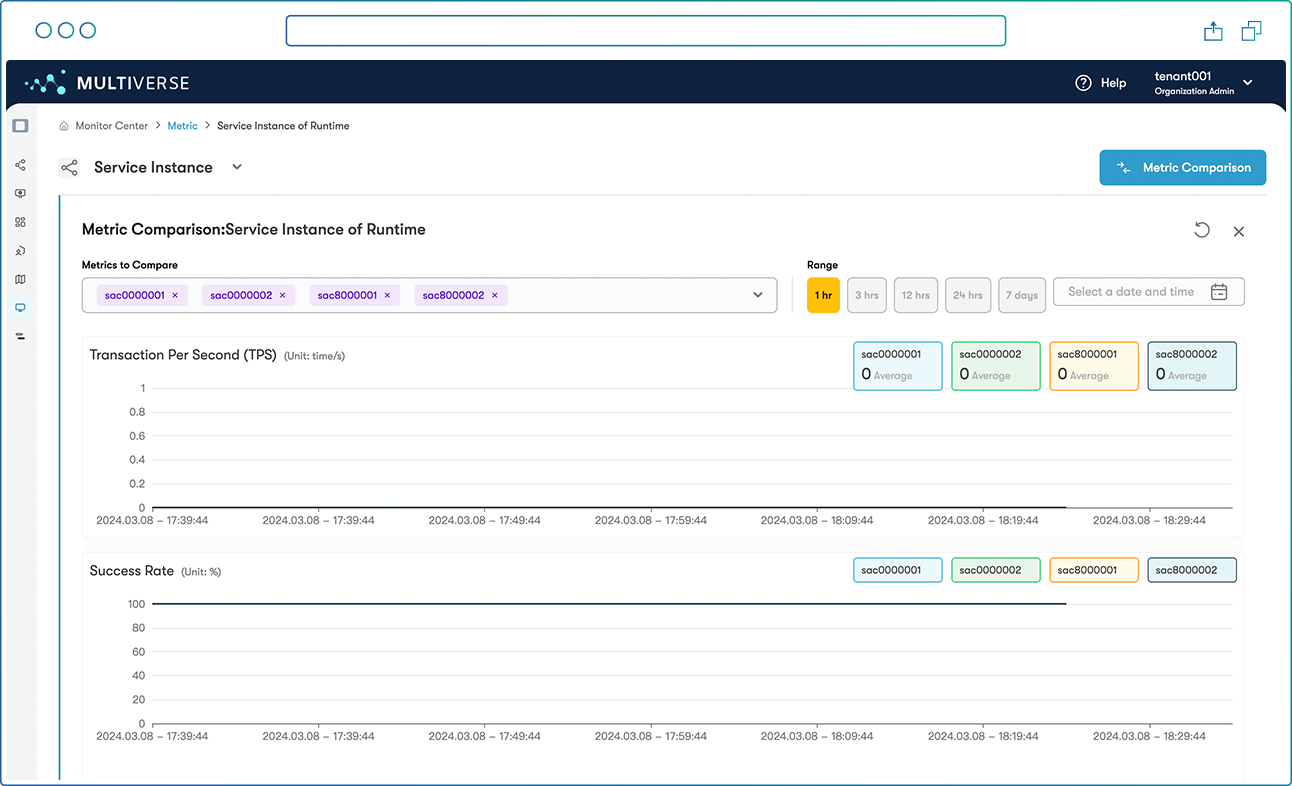
Task: Click the Metric Comparison button
Action: click(1183, 168)
